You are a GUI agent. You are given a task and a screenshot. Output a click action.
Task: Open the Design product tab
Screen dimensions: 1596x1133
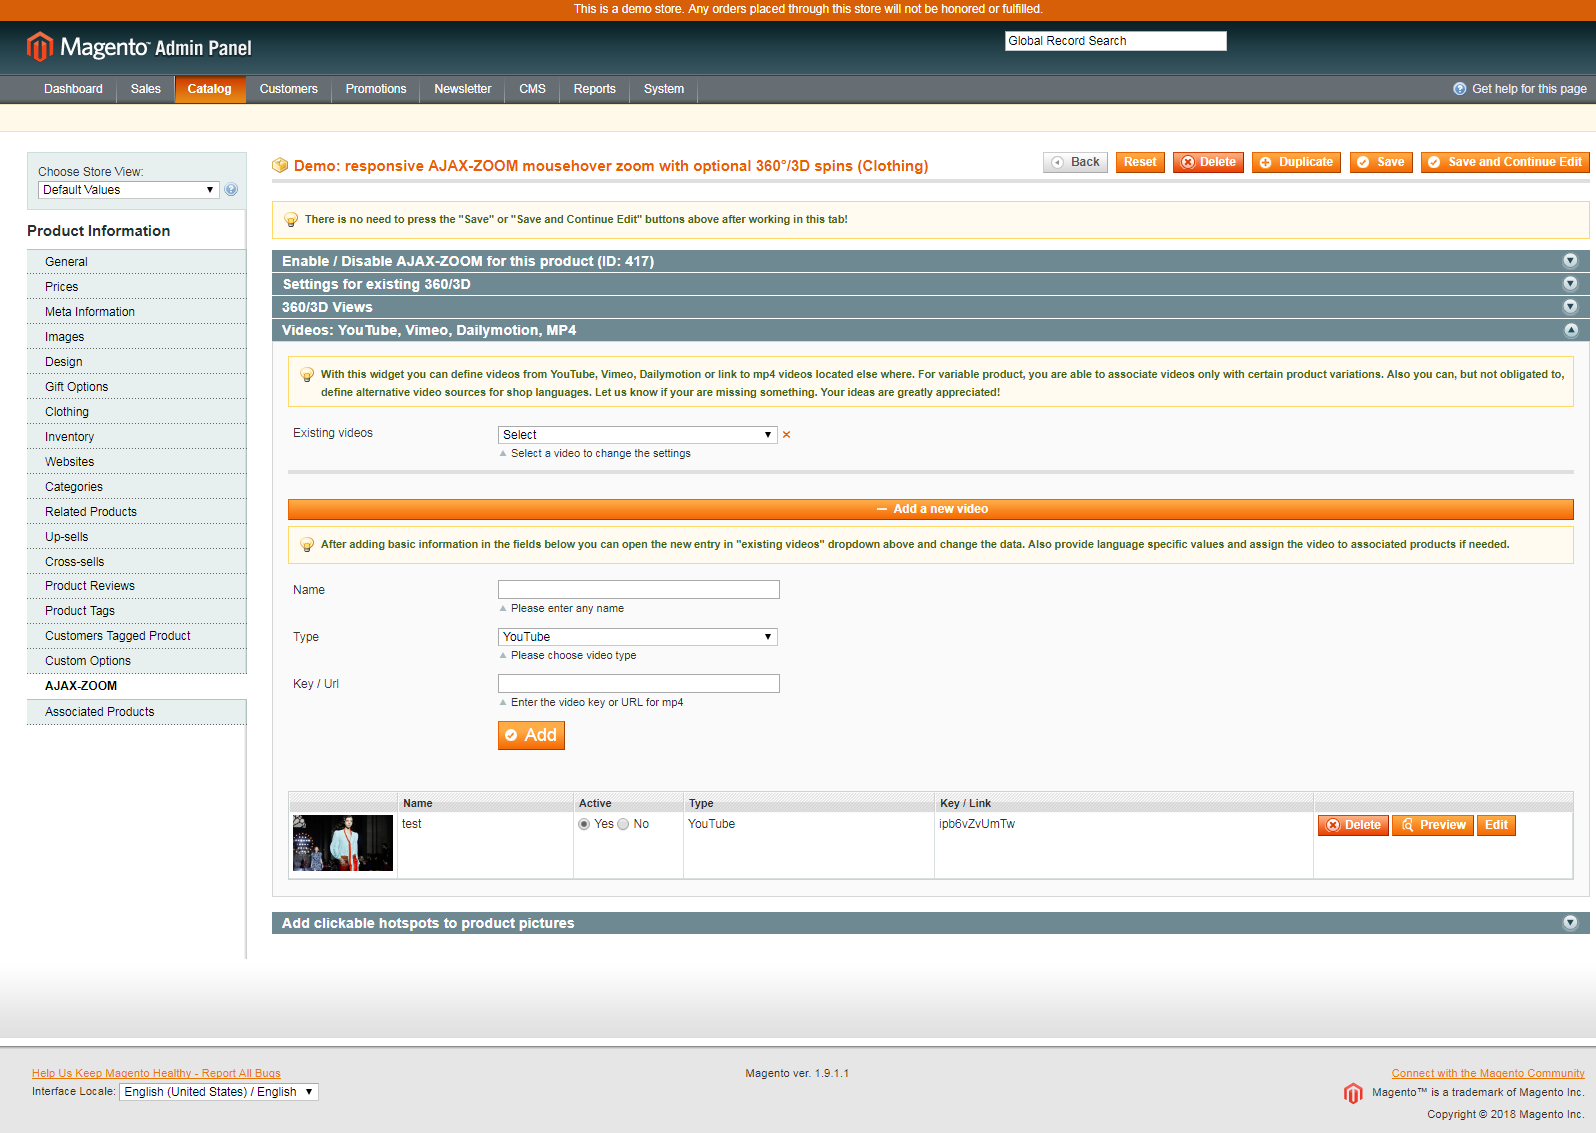(x=136, y=362)
